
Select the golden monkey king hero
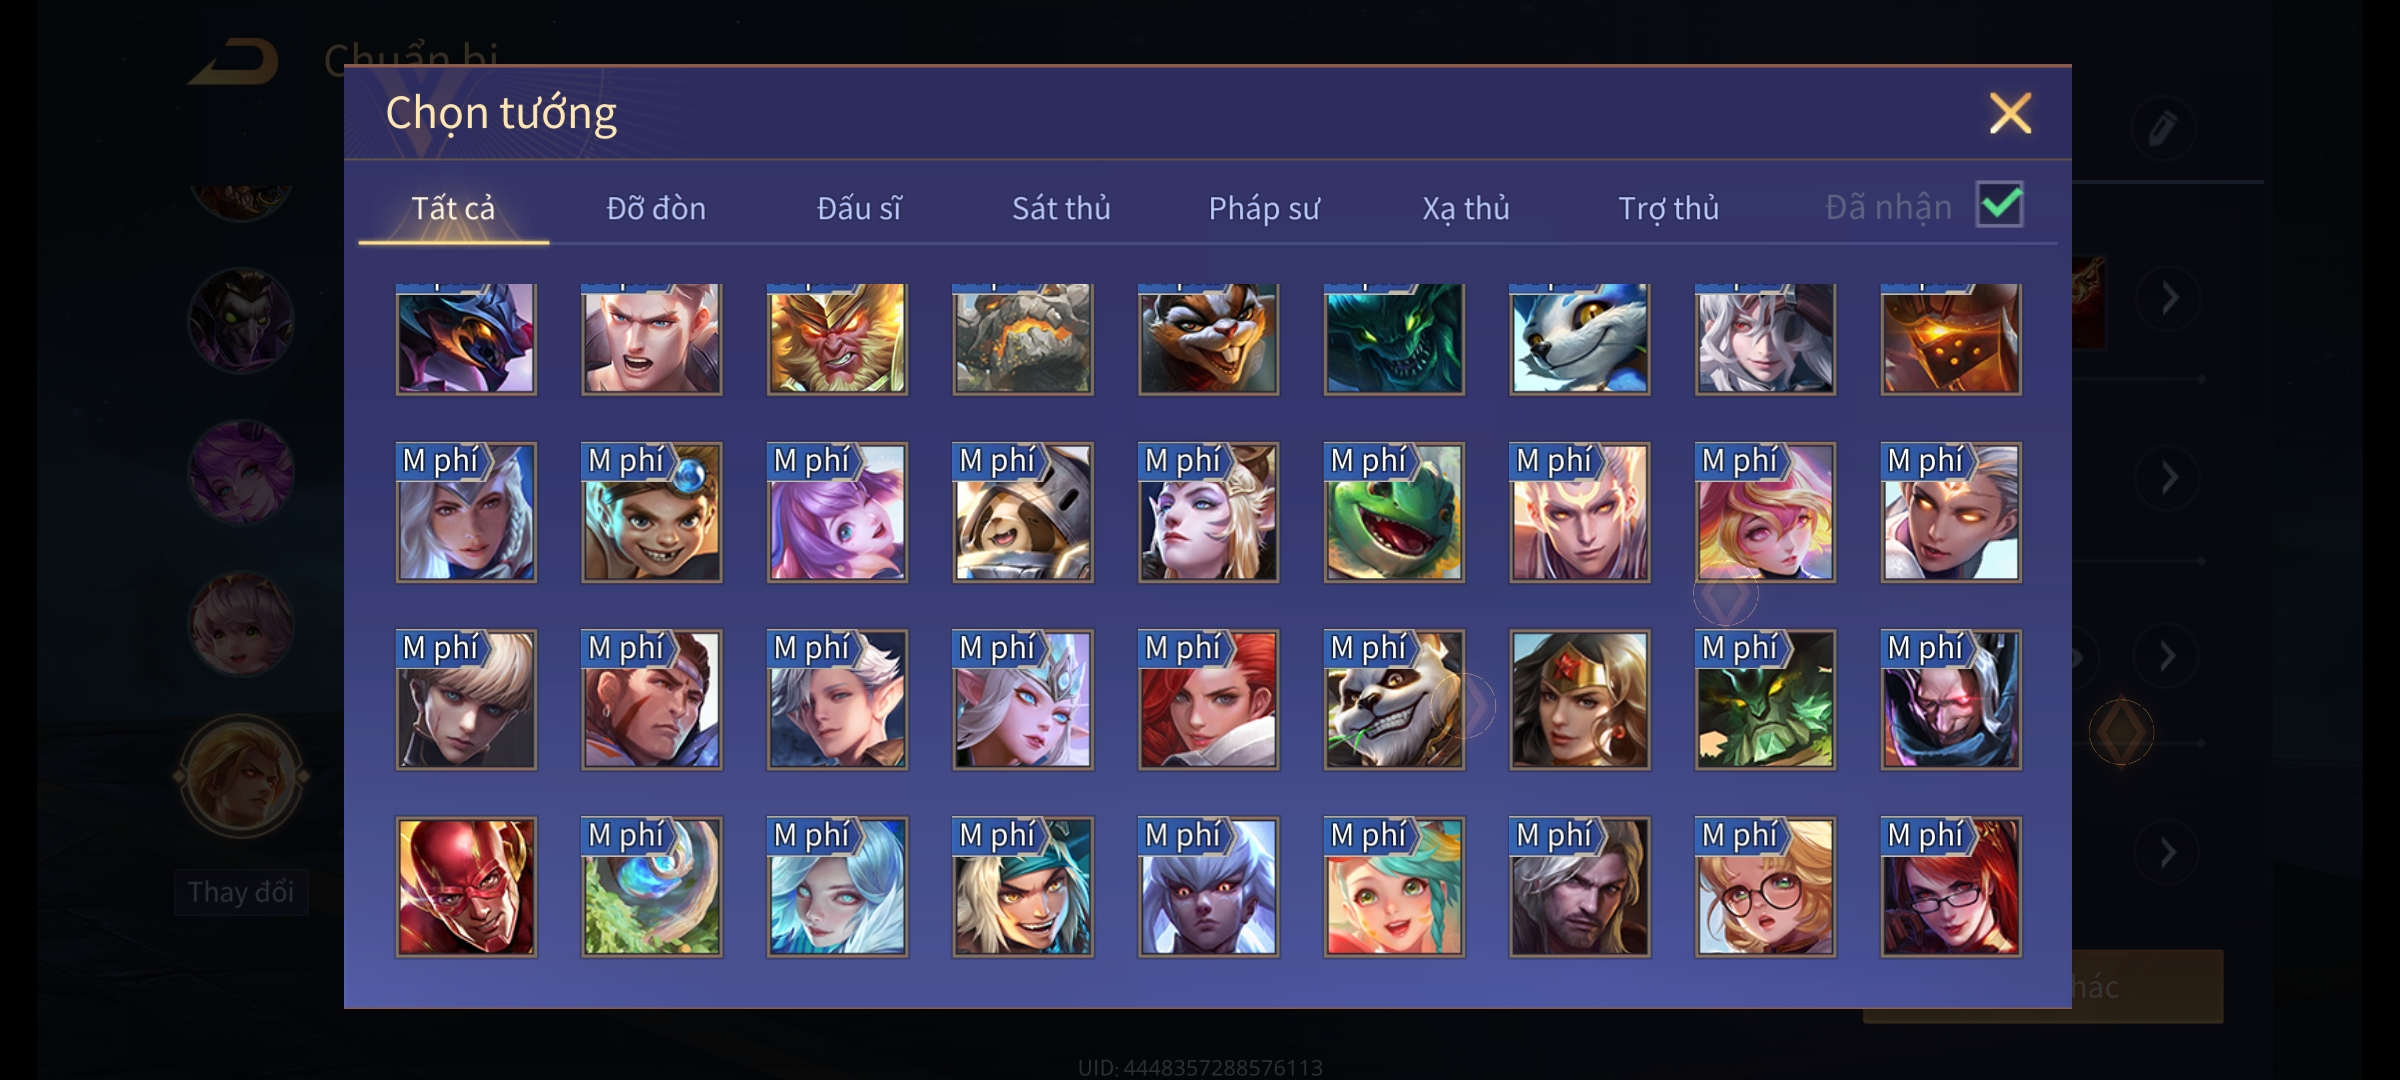(837, 339)
